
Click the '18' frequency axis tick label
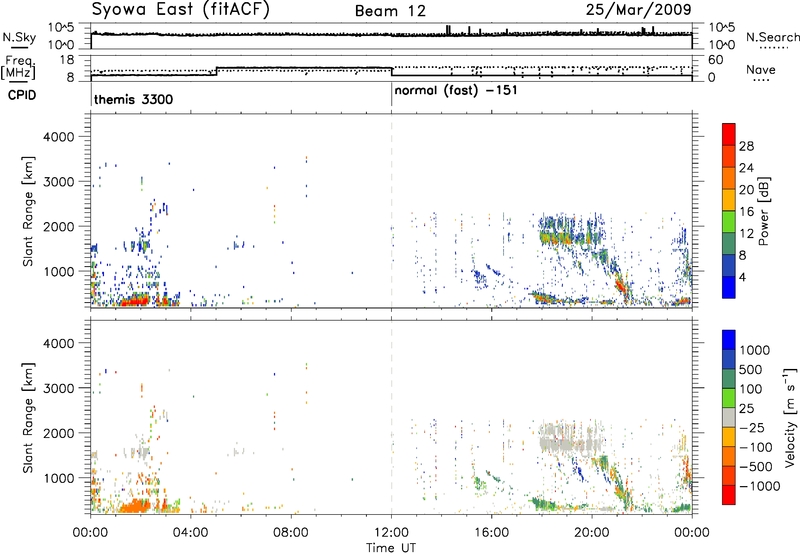point(67,60)
